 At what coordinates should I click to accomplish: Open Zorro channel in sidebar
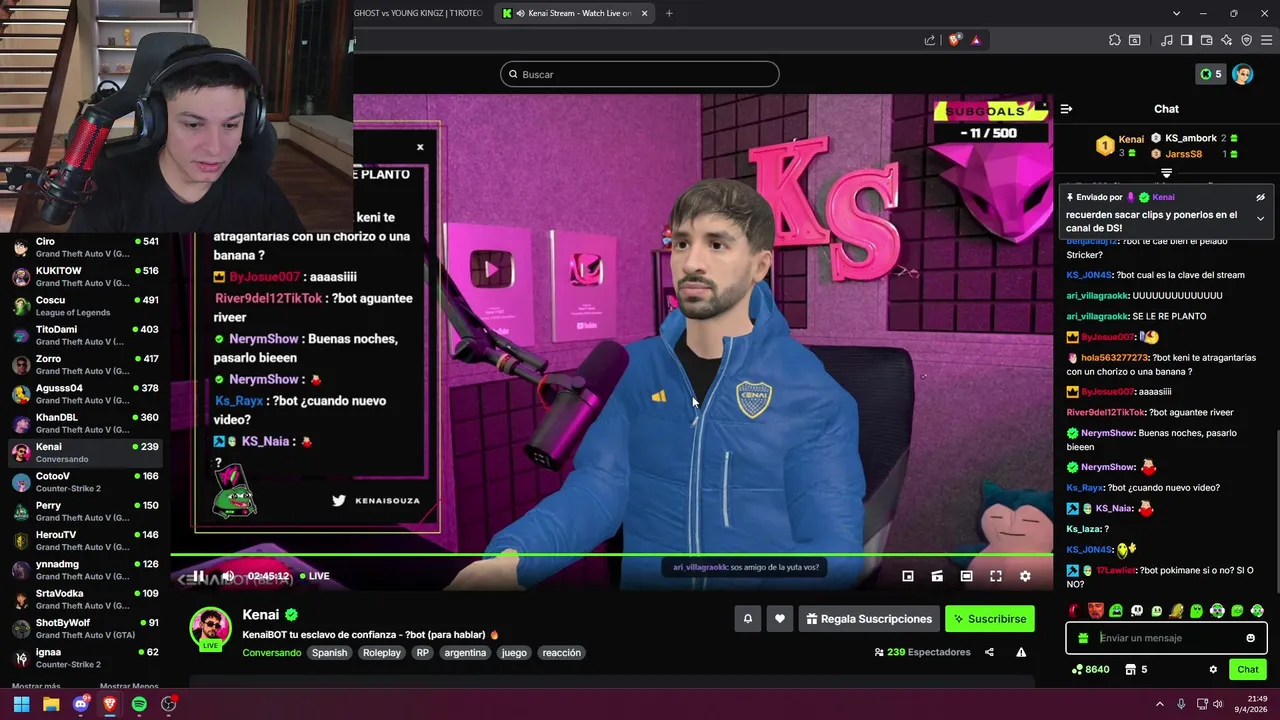[85, 365]
